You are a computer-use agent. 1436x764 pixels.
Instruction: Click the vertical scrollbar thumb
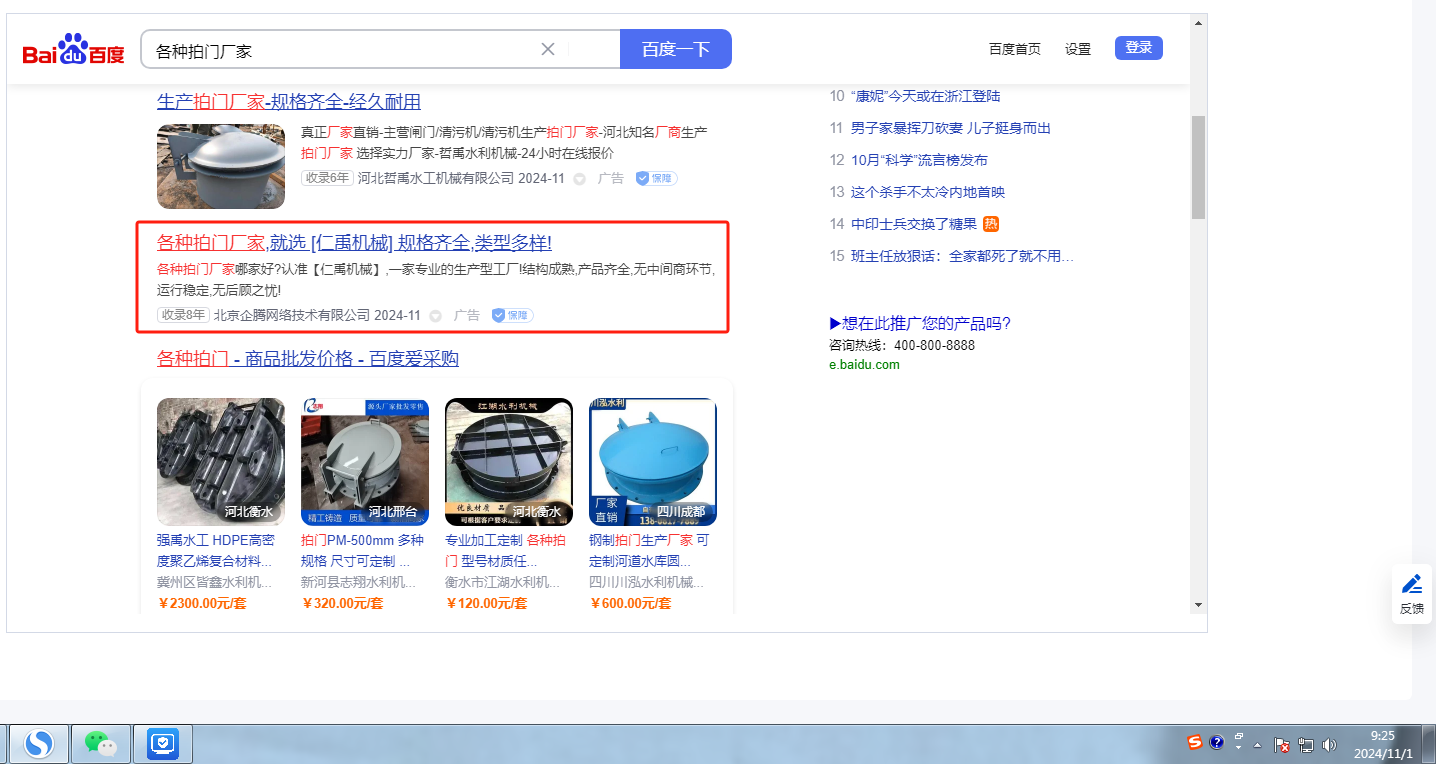click(1198, 167)
